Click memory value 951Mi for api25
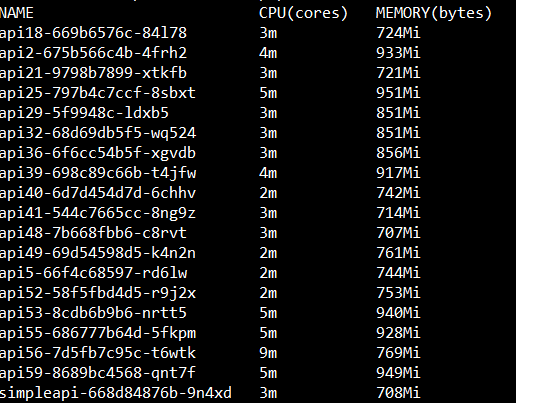The image size is (539, 403). coord(398,93)
